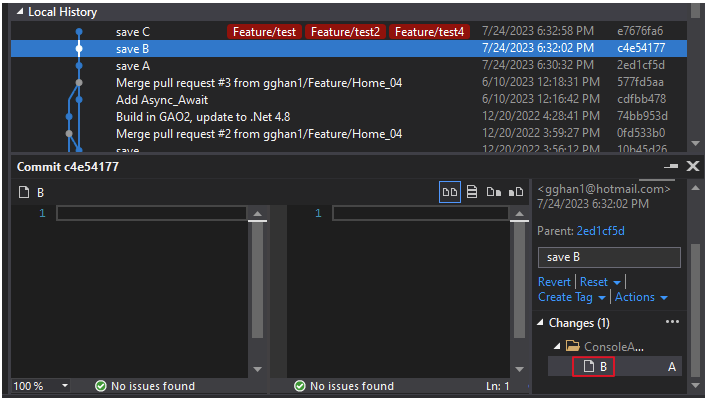
Task: Click commit details scroll down arrow
Action: point(695,385)
